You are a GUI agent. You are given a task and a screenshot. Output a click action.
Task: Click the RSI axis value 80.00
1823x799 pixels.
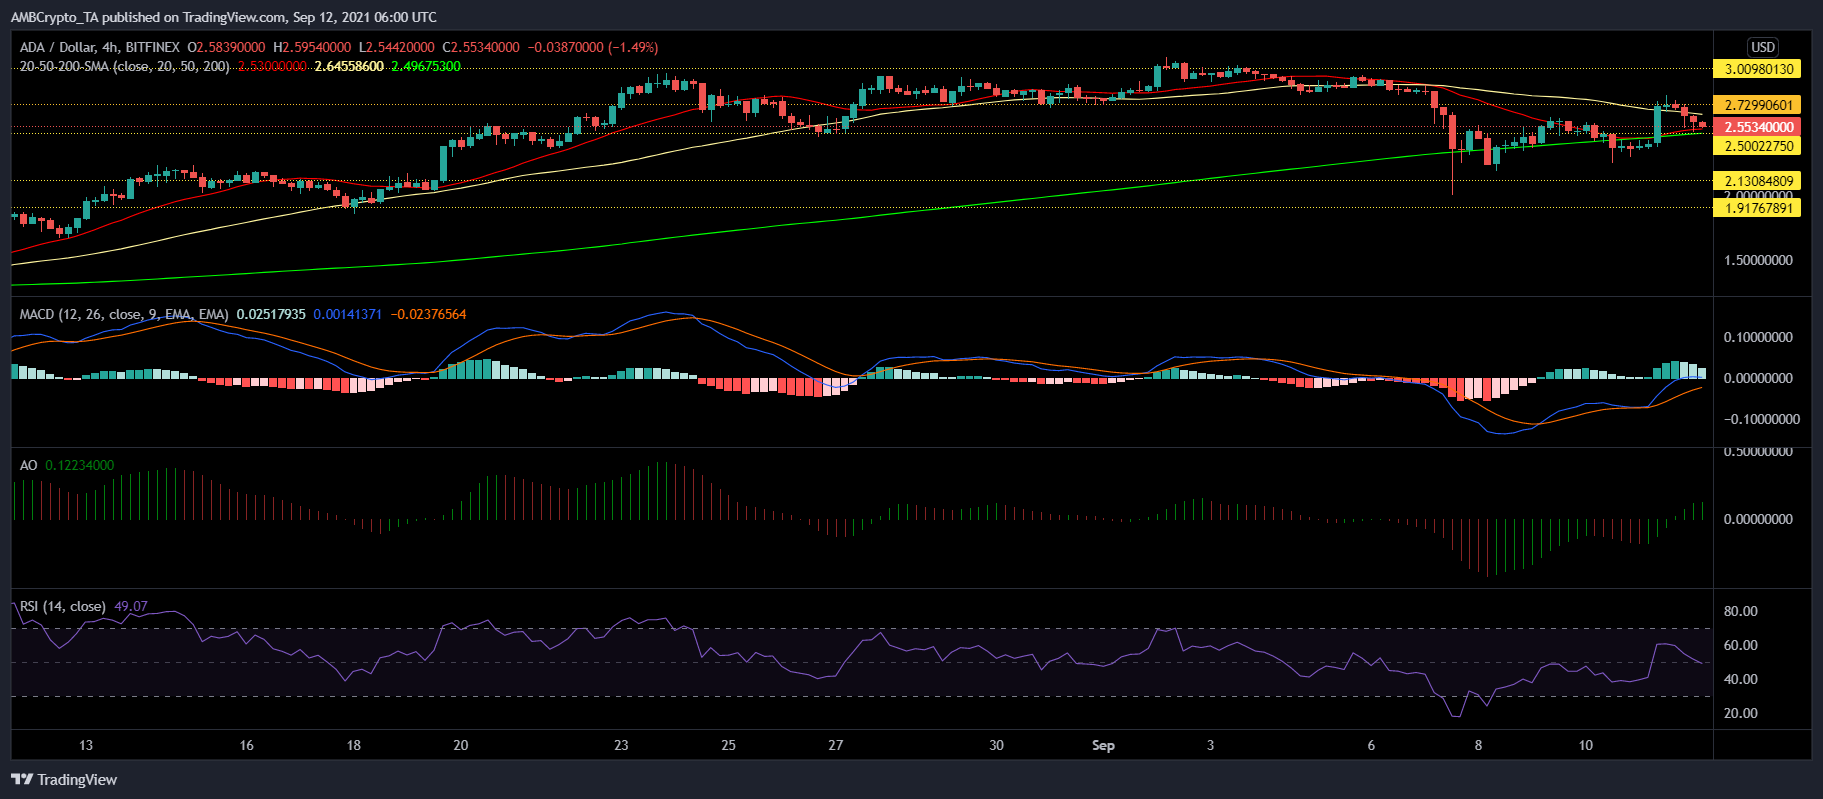point(1741,611)
